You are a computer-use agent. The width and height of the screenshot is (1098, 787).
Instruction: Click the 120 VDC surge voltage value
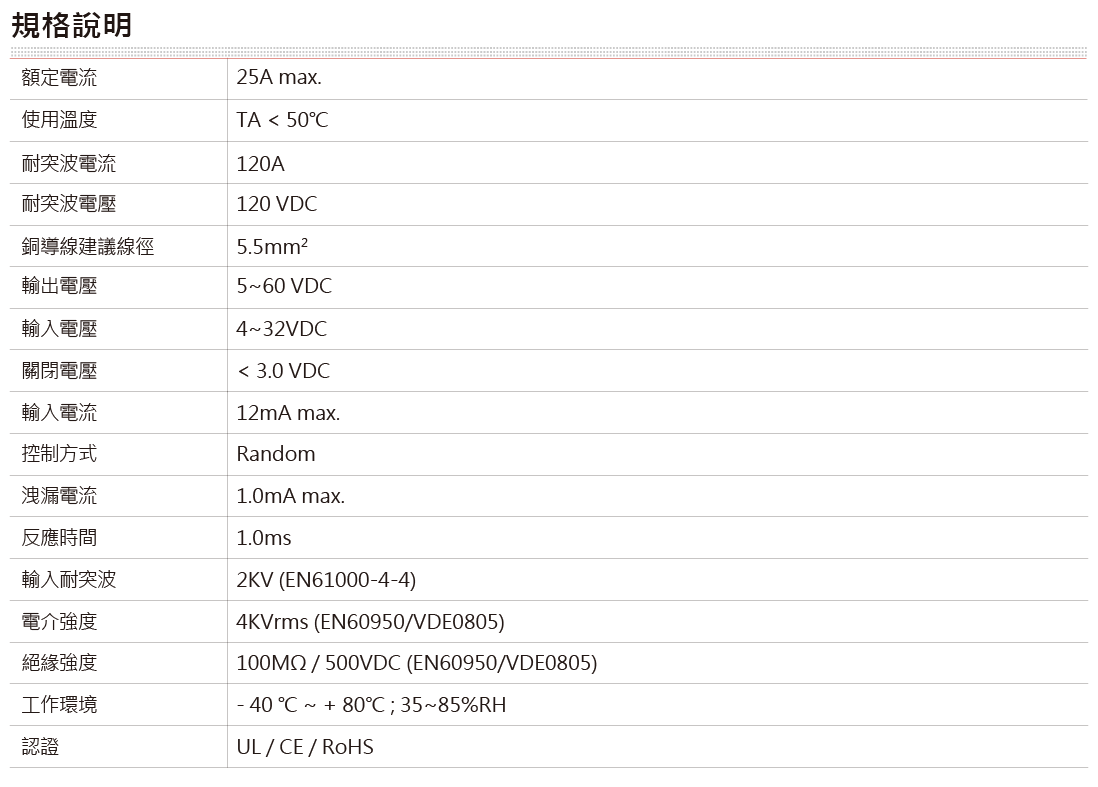point(276,204)
